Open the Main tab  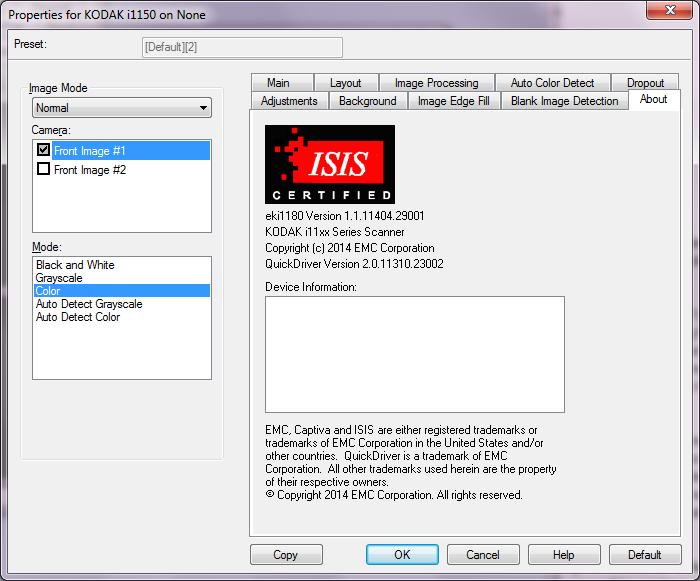coord(282,83)
